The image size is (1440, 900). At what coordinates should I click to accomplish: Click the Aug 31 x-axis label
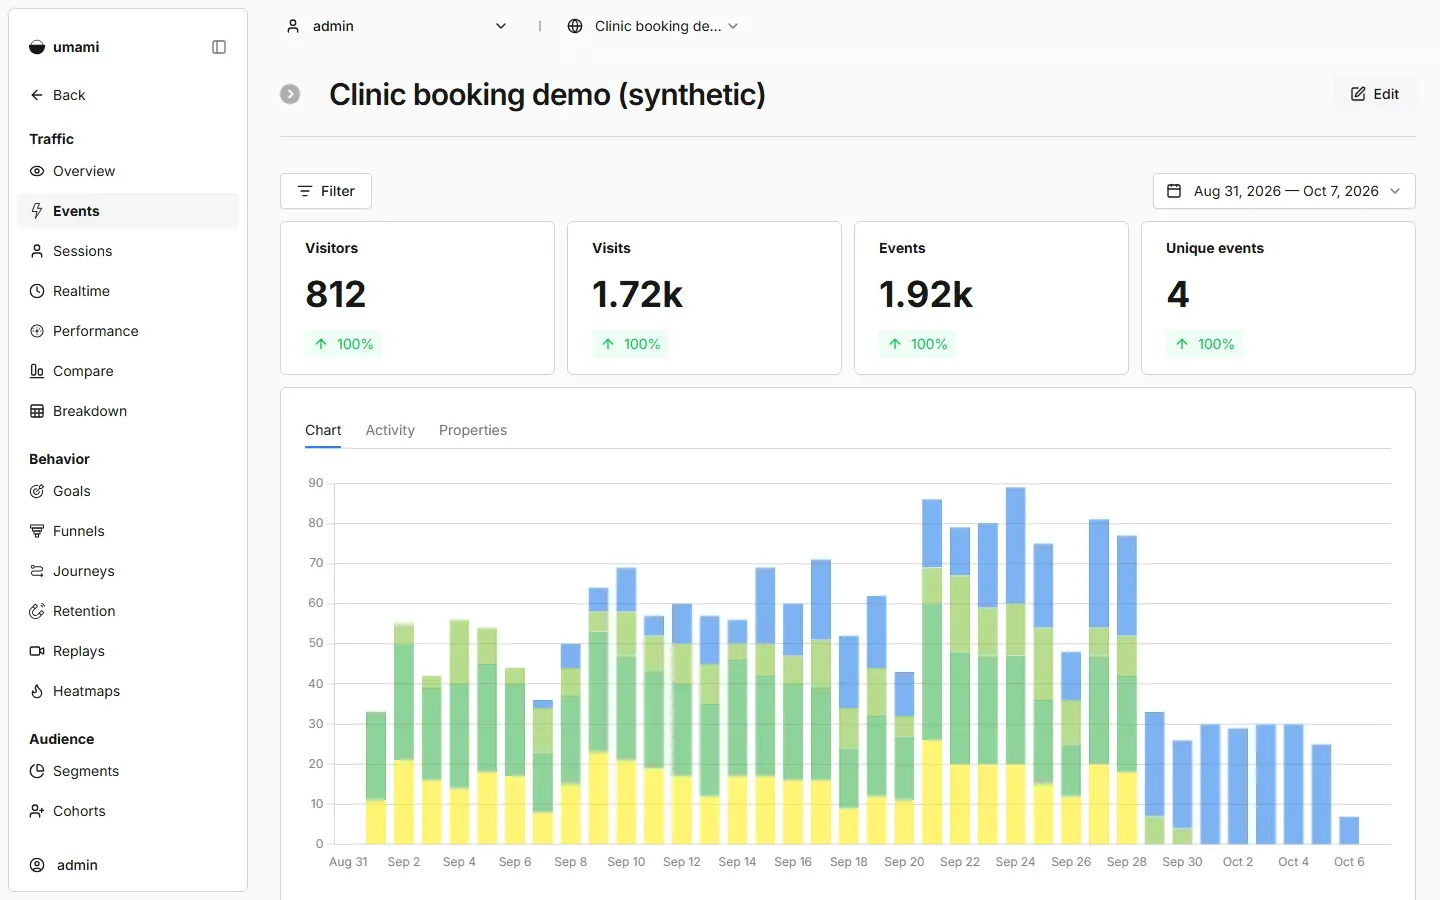pos(348,862)
